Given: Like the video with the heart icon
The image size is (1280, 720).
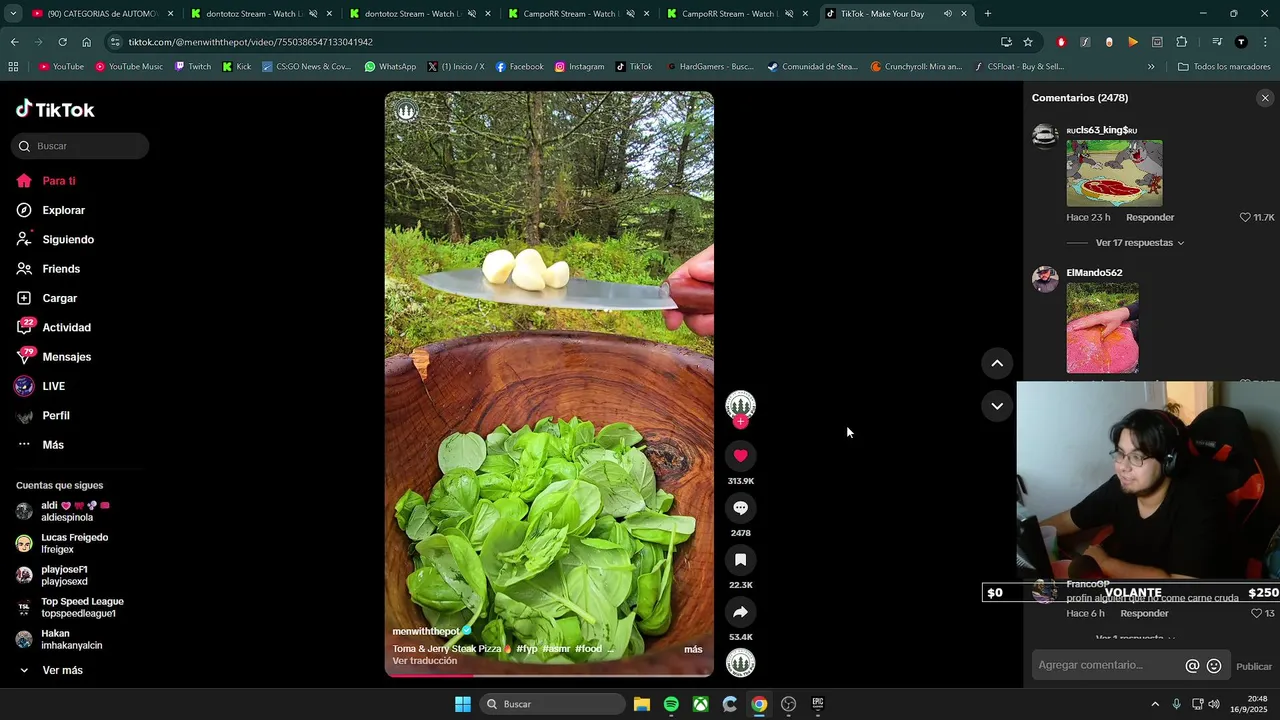Looking at the screenshot, I should pyautogui.click(x=740, y=456).
